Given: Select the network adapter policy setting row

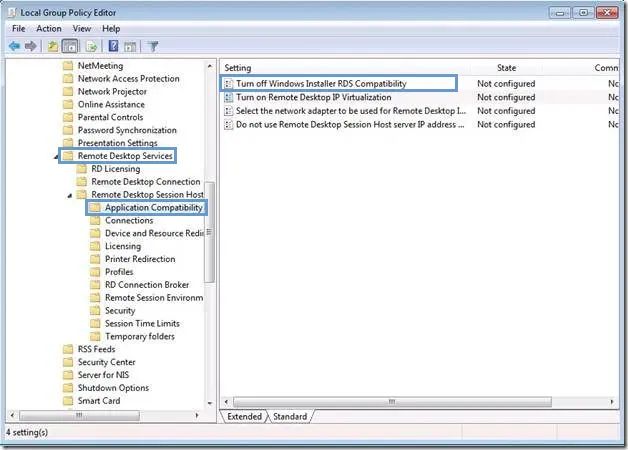Looking at the screenshot, I should pos(351,111).
